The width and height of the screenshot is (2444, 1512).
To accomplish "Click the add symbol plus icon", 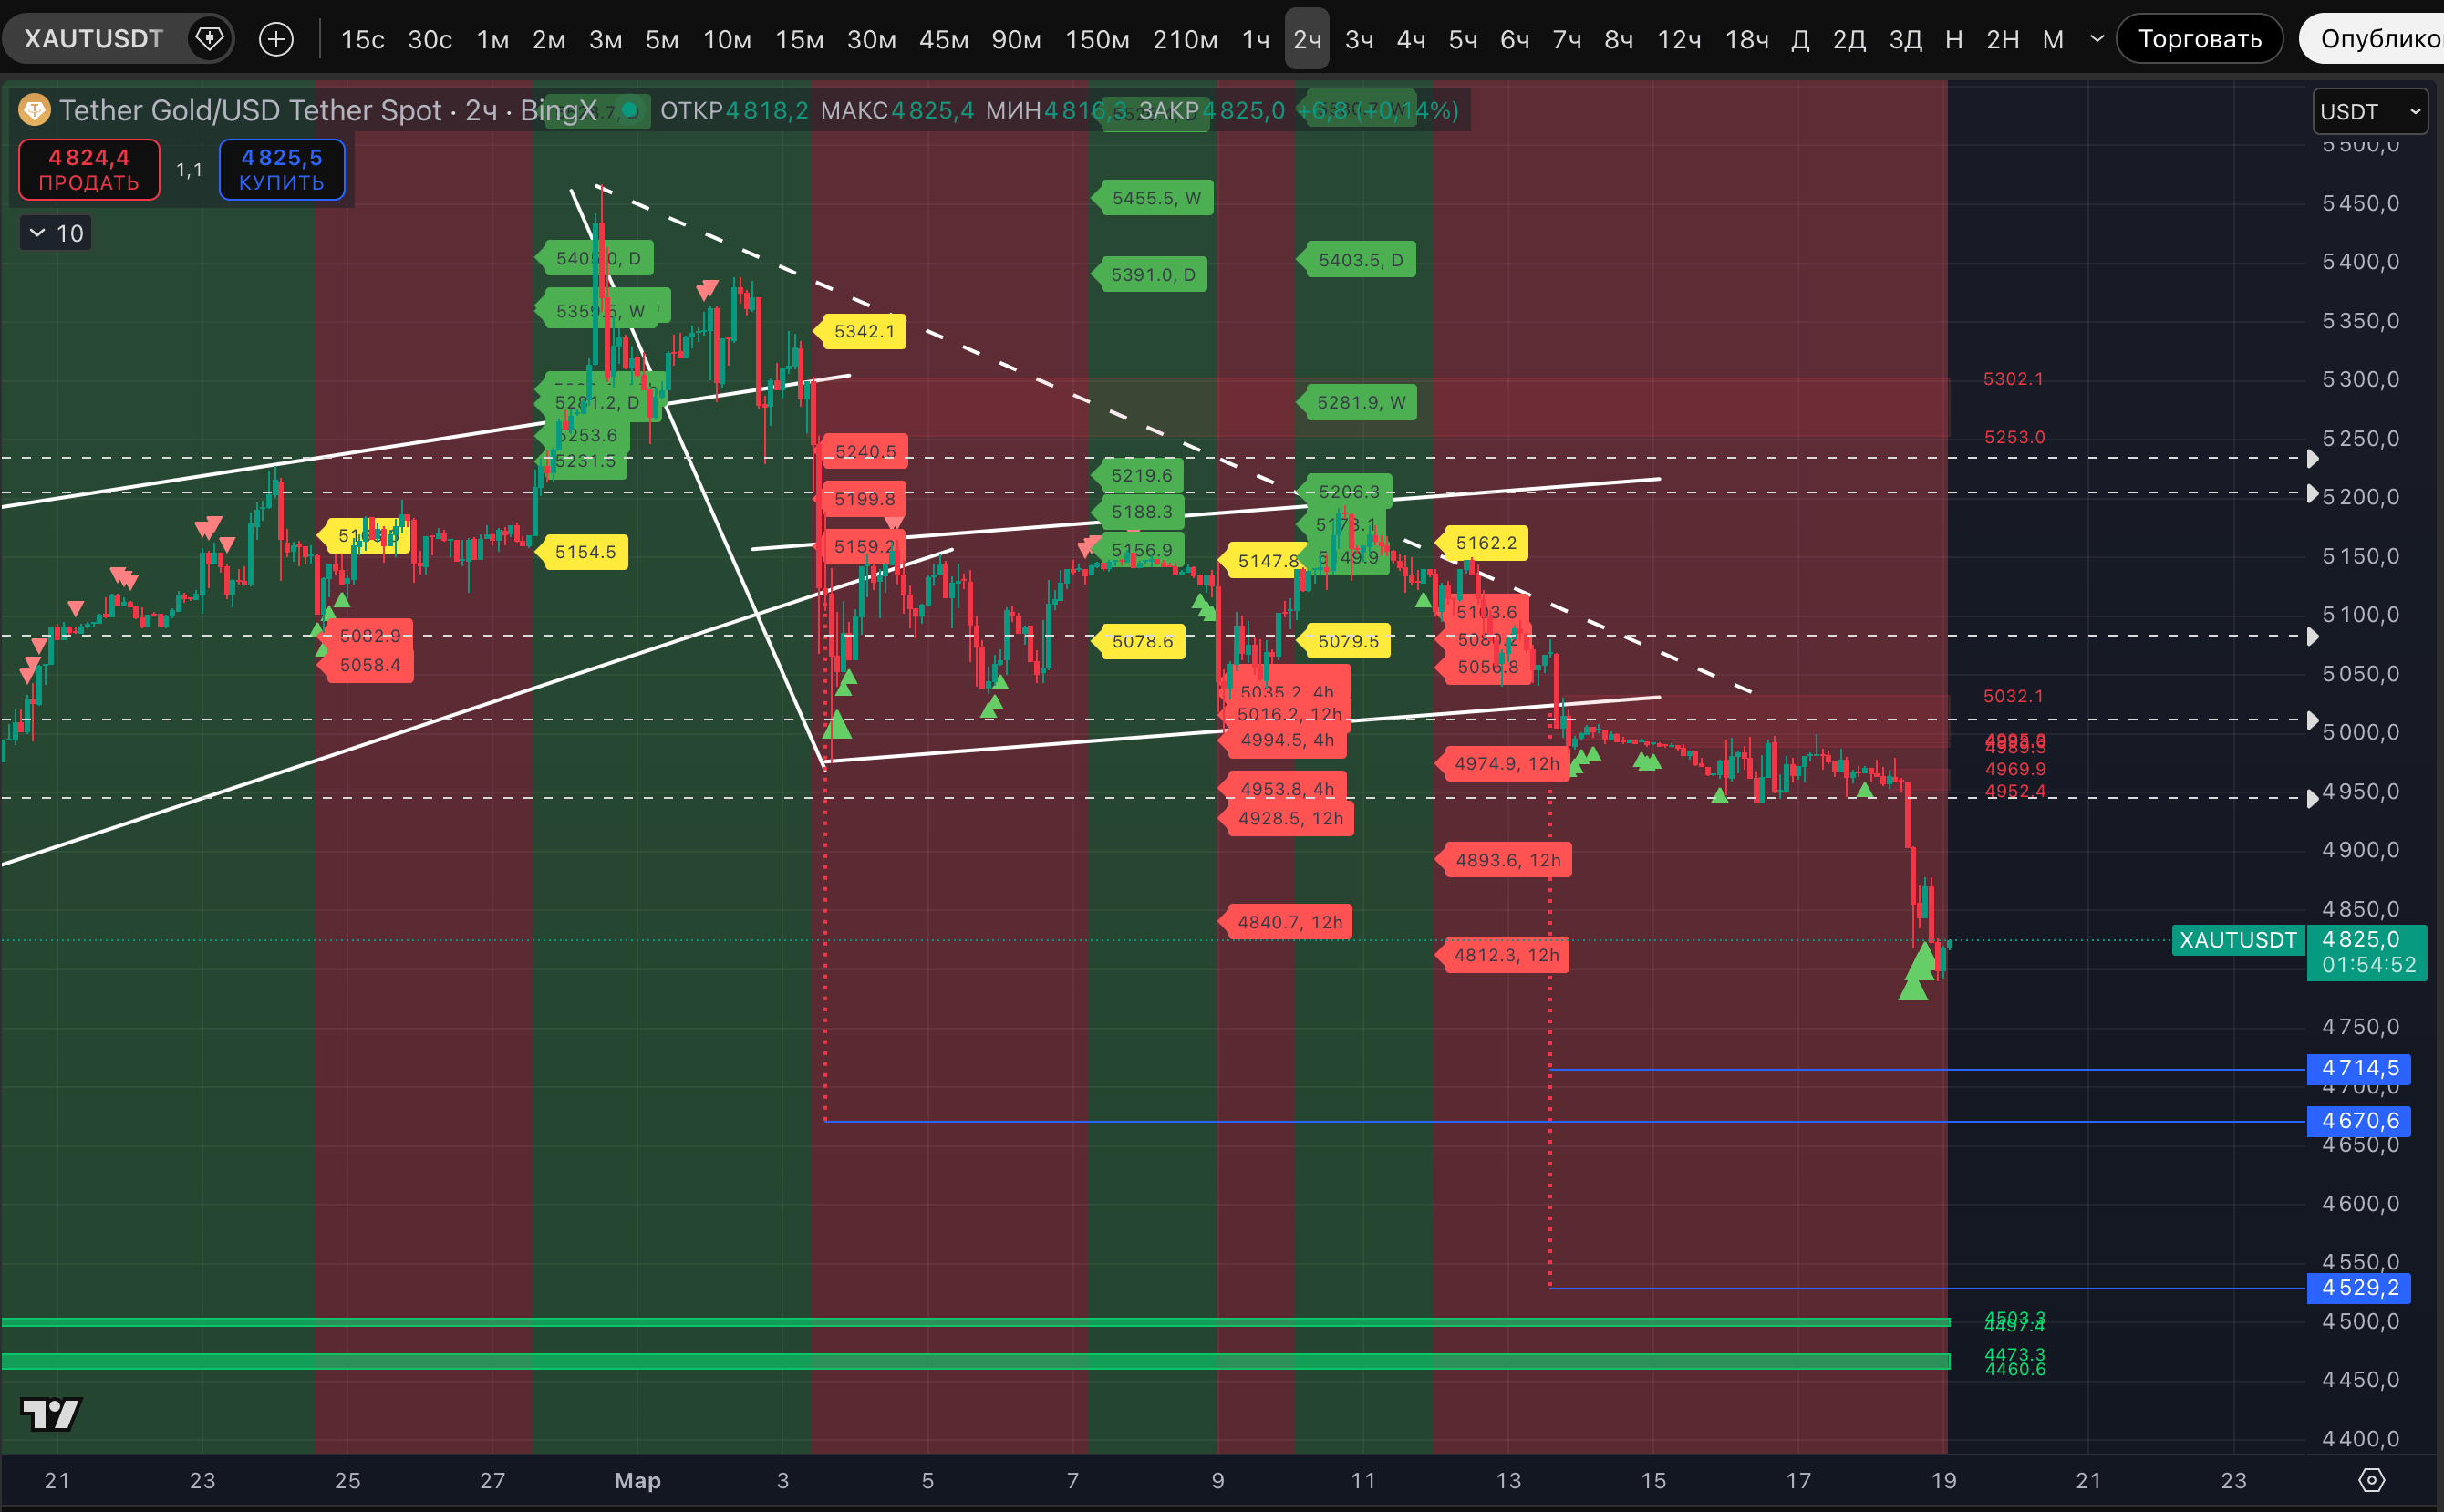I will 276,39.
